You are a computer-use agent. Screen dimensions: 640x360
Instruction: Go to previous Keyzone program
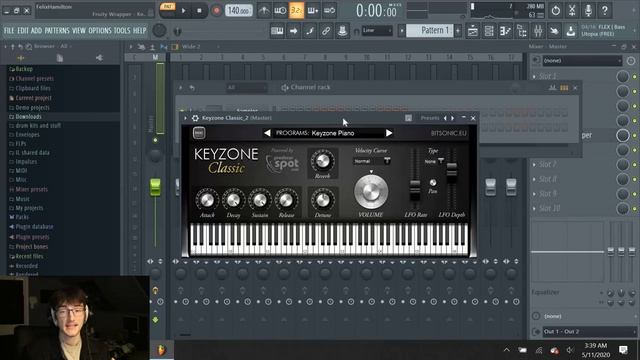(267, 133)
